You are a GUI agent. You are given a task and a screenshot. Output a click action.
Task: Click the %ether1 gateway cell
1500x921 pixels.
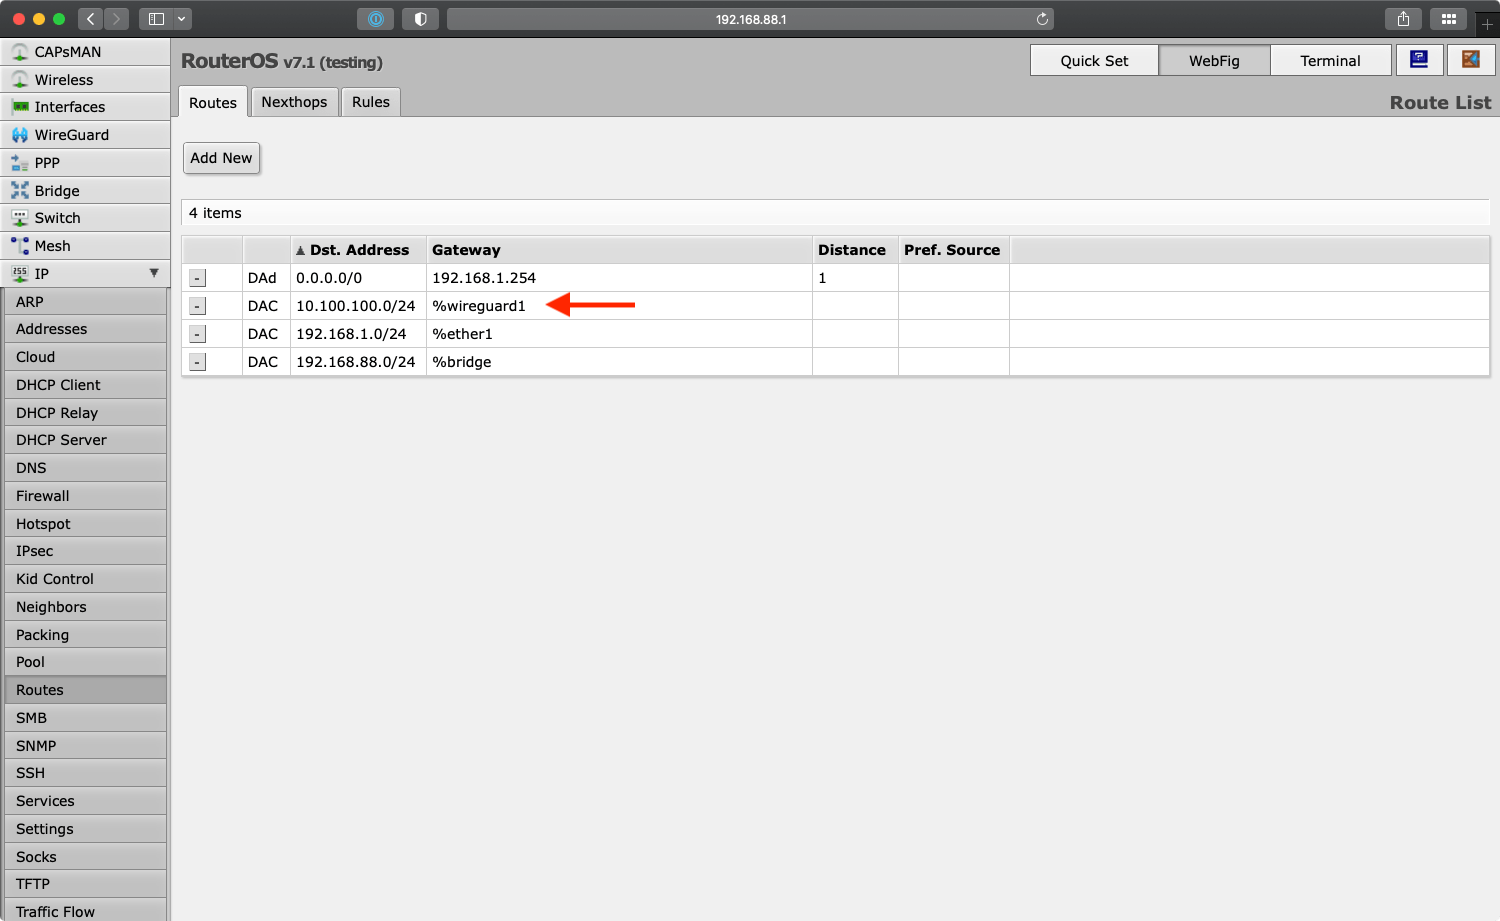click(x=619, y=334)
